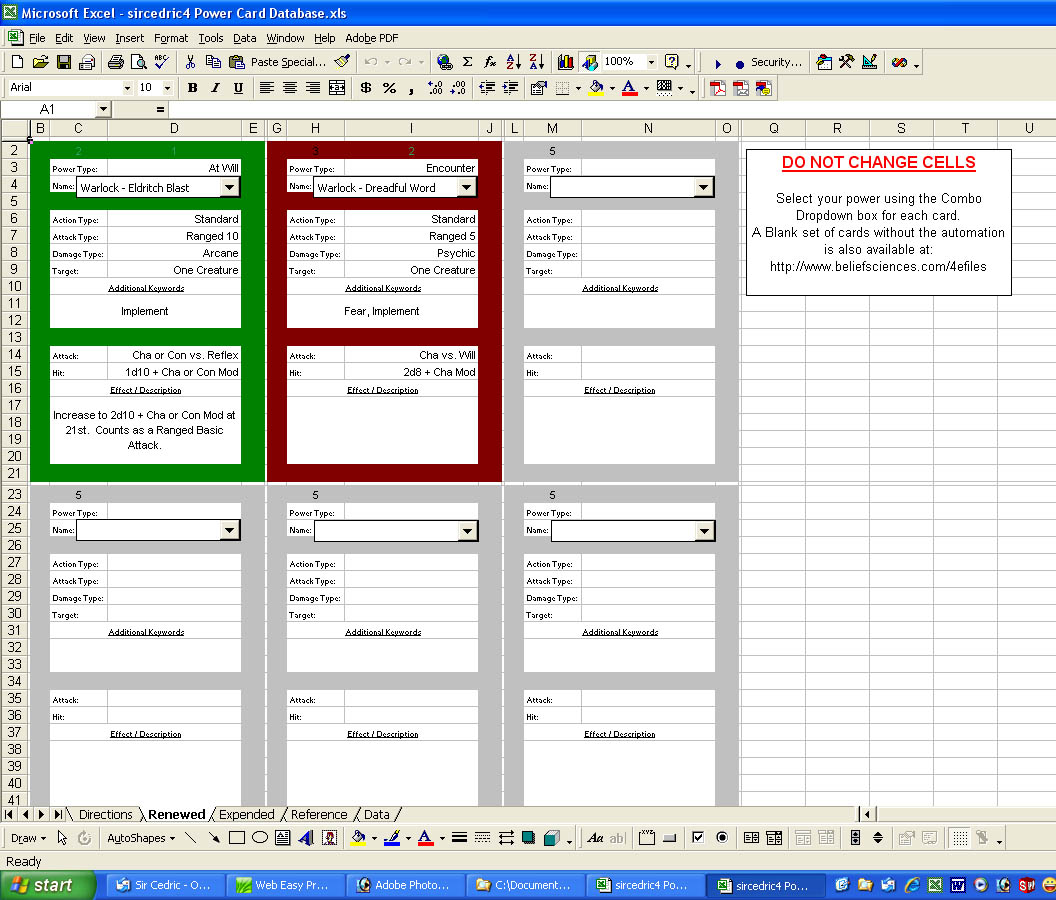
Task: Open the Data menu
Action: (244, 38)
